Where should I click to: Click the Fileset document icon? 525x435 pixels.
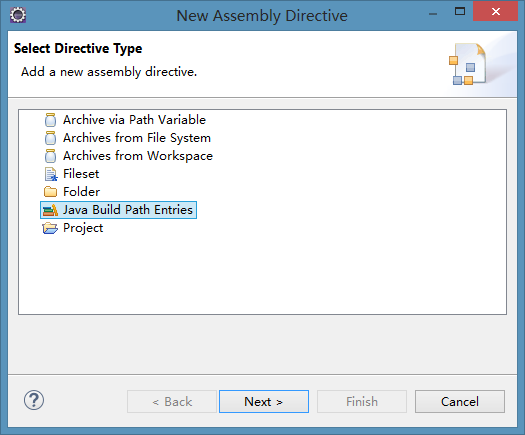(x=51, y=174)
